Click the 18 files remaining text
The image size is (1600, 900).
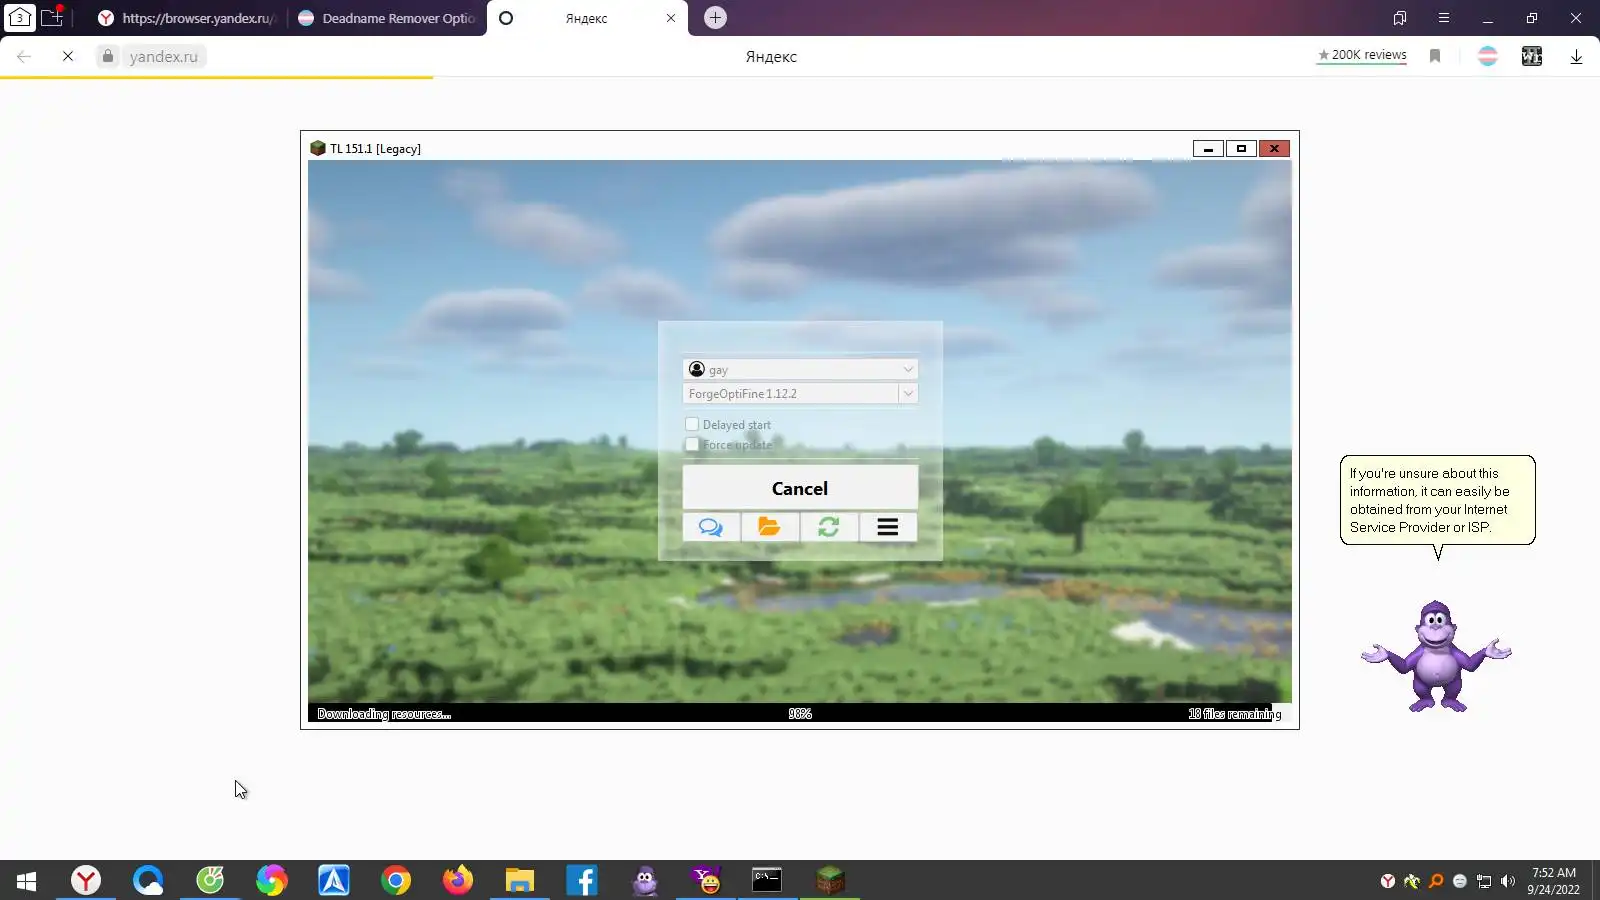pyautogui.click(x=1235, y=714)
